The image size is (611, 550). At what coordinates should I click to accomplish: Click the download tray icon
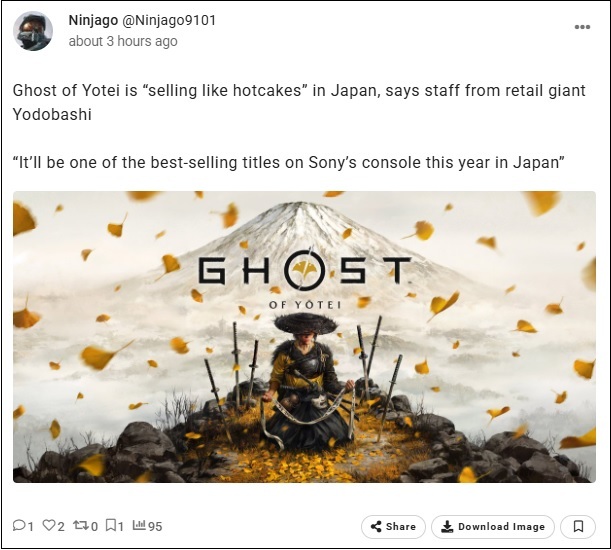(447, 527)
